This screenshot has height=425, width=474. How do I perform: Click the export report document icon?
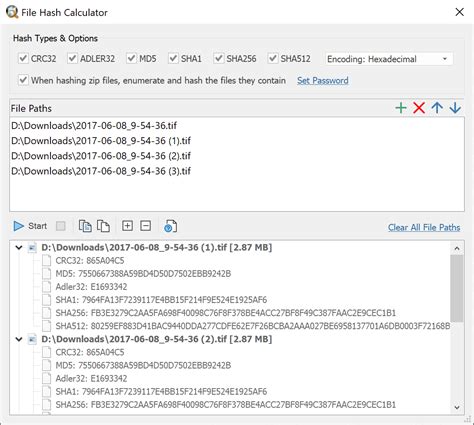pos(171,226)
